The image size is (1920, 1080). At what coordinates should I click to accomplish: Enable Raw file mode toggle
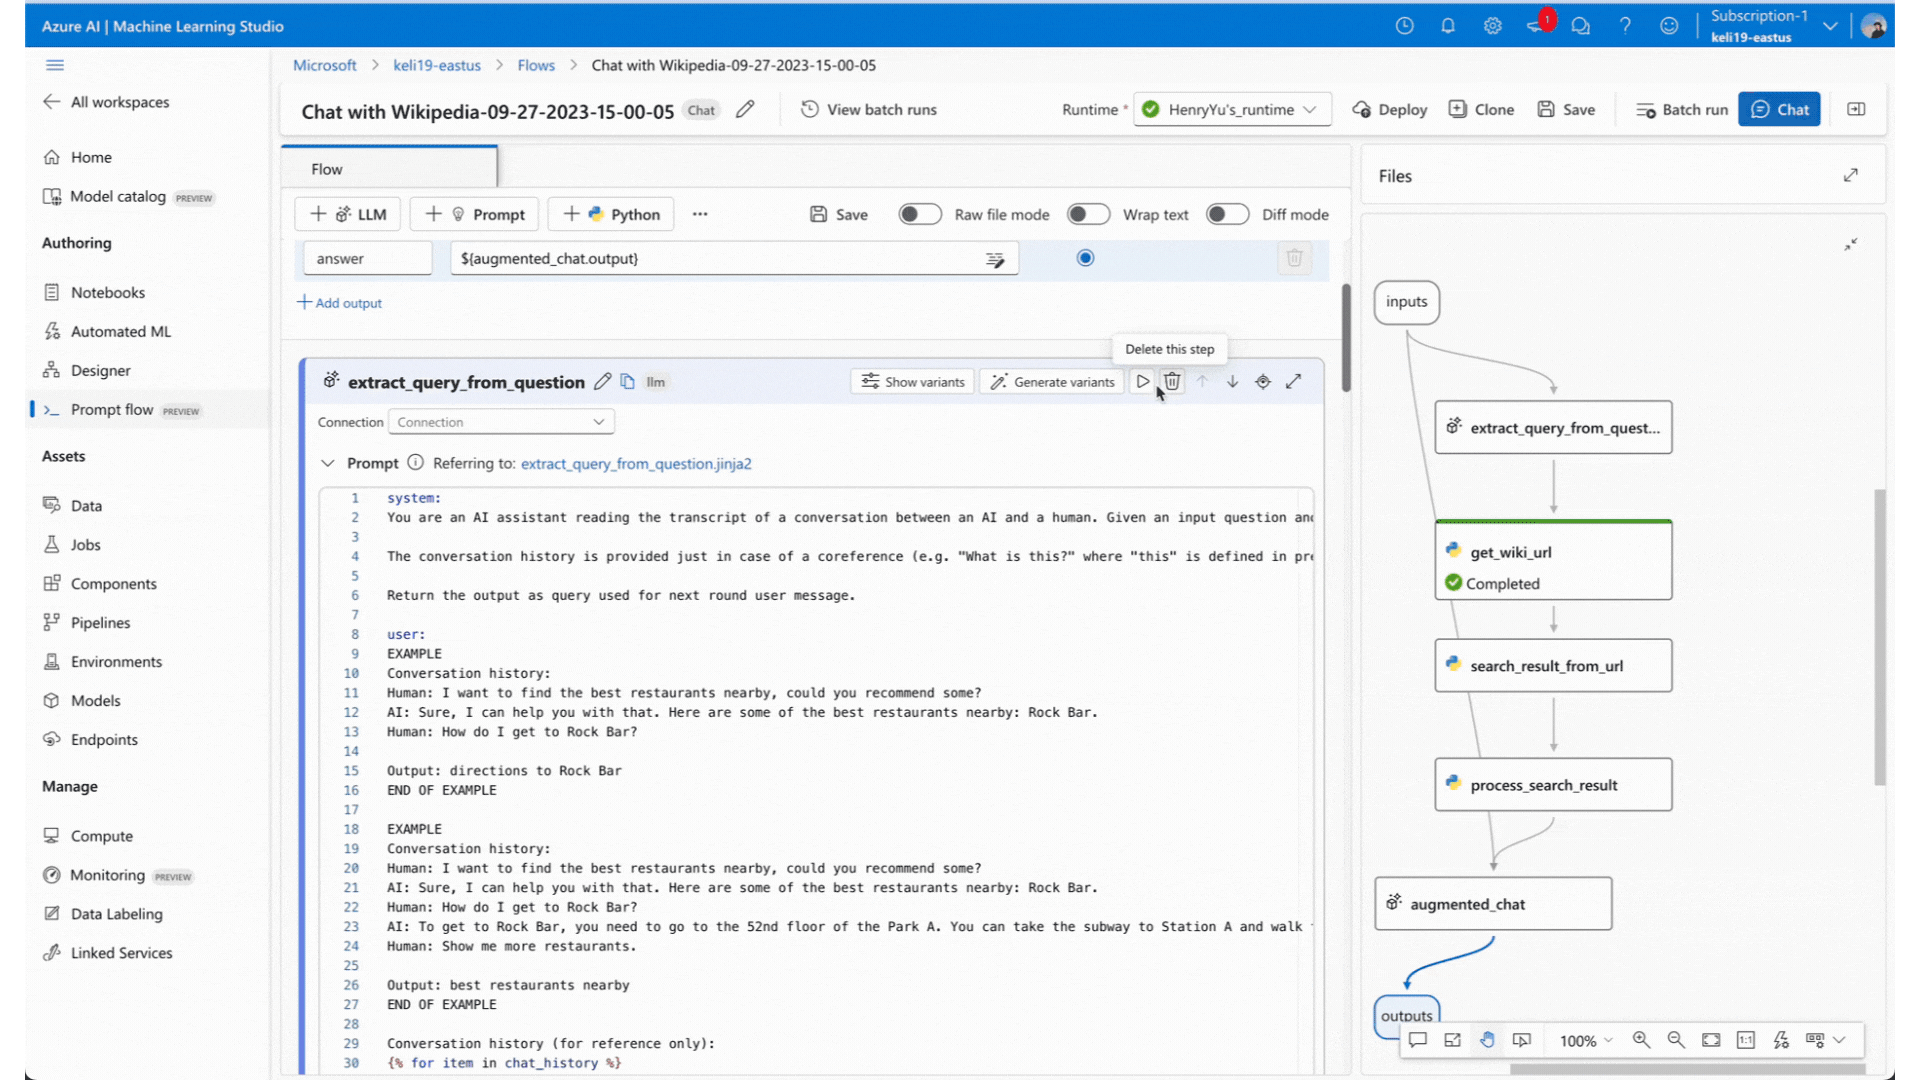[x=919, y=214]
